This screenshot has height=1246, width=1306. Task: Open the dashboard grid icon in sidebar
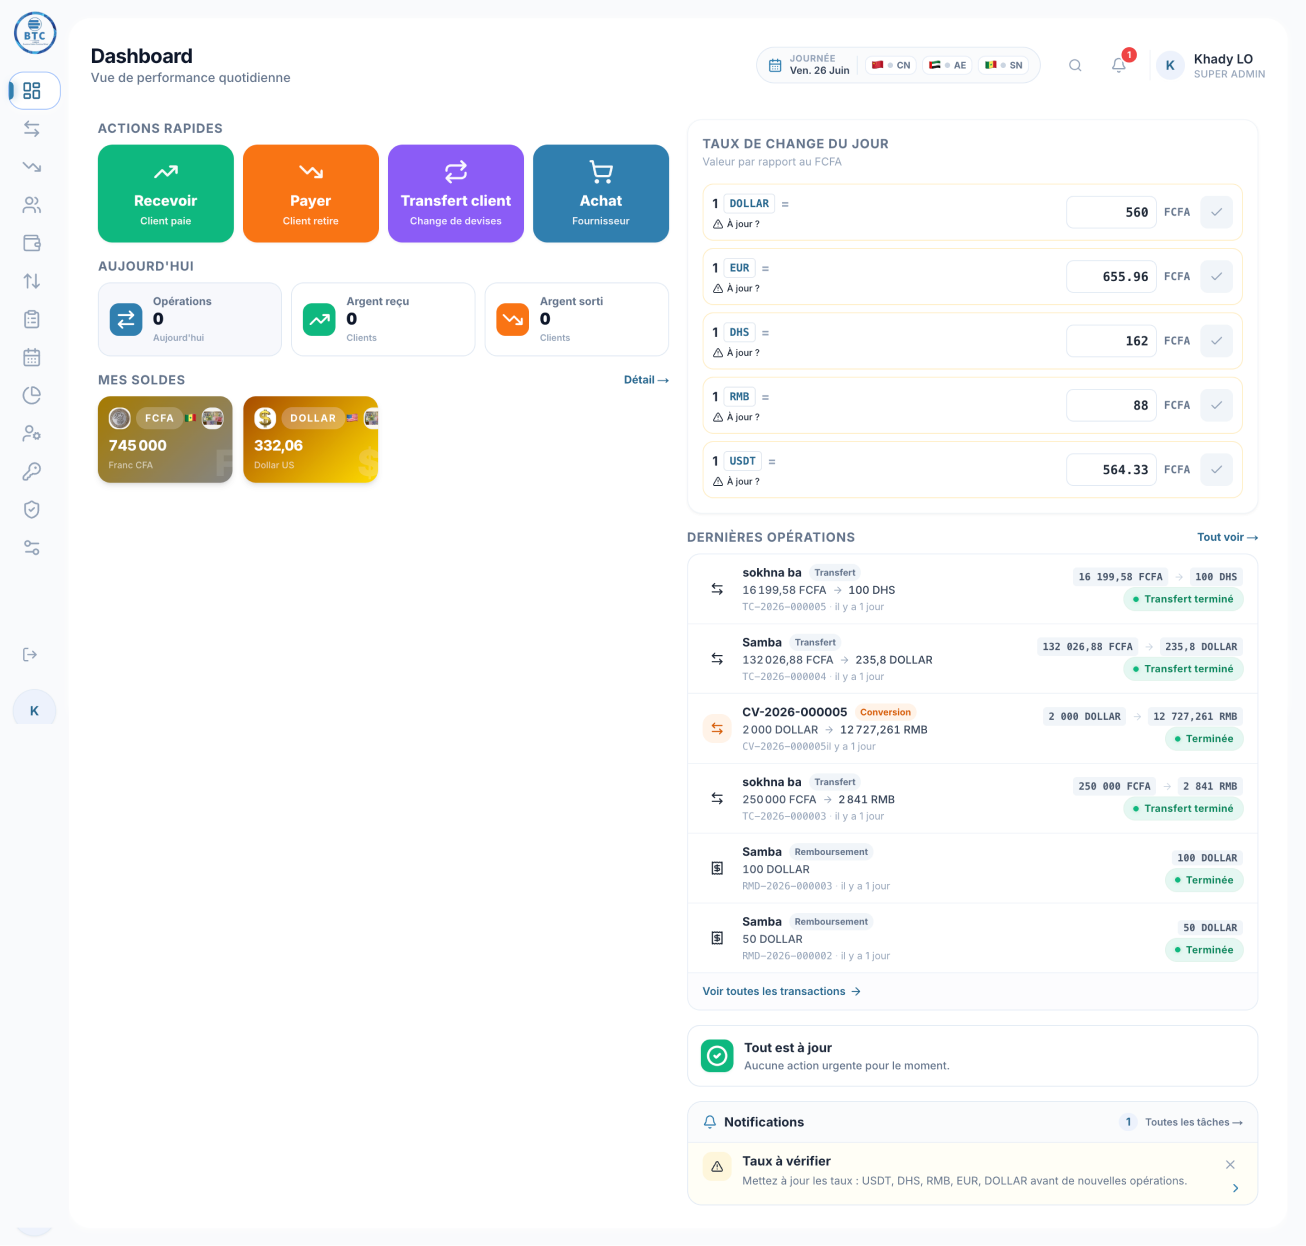[32, 91]
